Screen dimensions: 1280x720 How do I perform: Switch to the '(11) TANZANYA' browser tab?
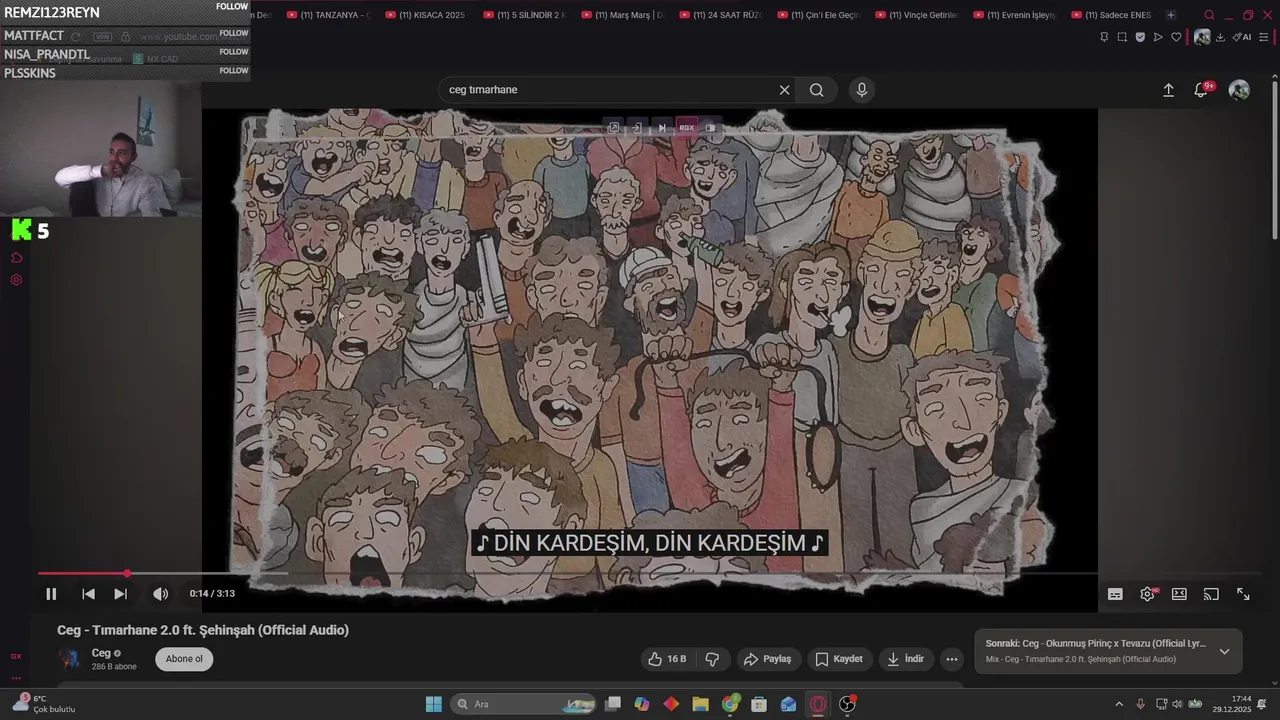point(327,15)
